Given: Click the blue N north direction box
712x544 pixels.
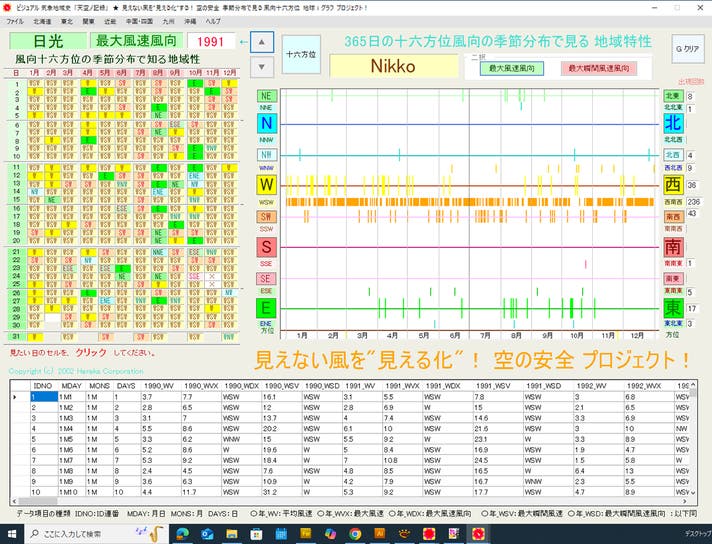Looking at the screenshot, I should [x=267, y=124].
